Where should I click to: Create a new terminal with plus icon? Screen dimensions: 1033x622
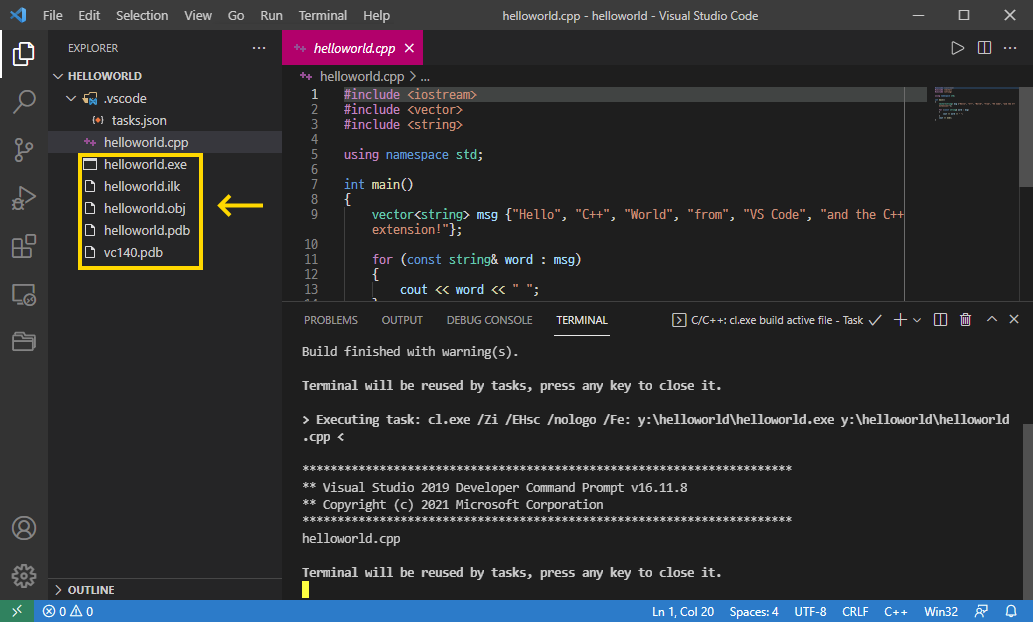tap(900, 320)
